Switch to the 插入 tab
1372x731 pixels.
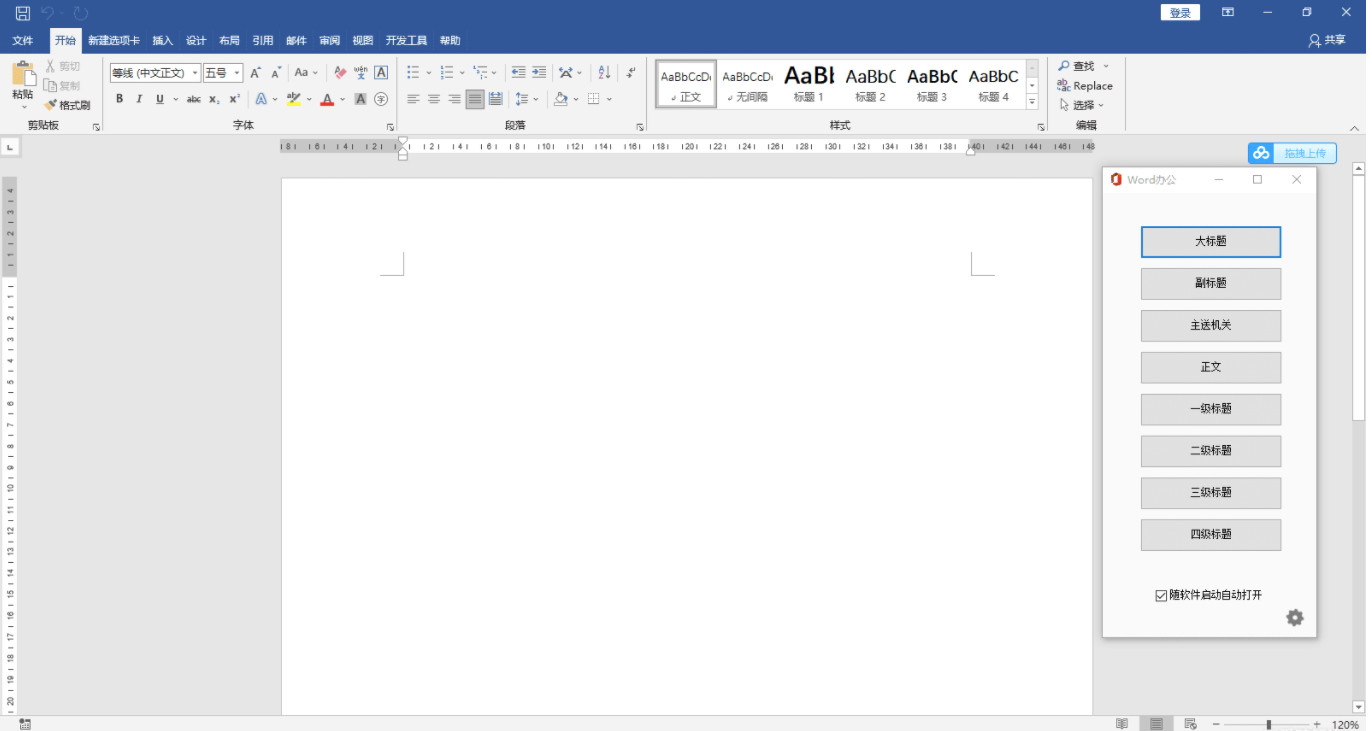click(163, 41)
